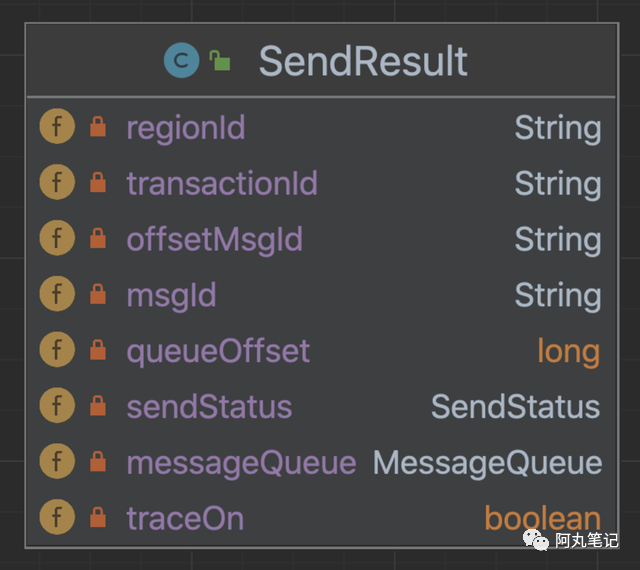Click the class icon beside SendResult
This screenshot has height=570, width=640.
point(182,62)
